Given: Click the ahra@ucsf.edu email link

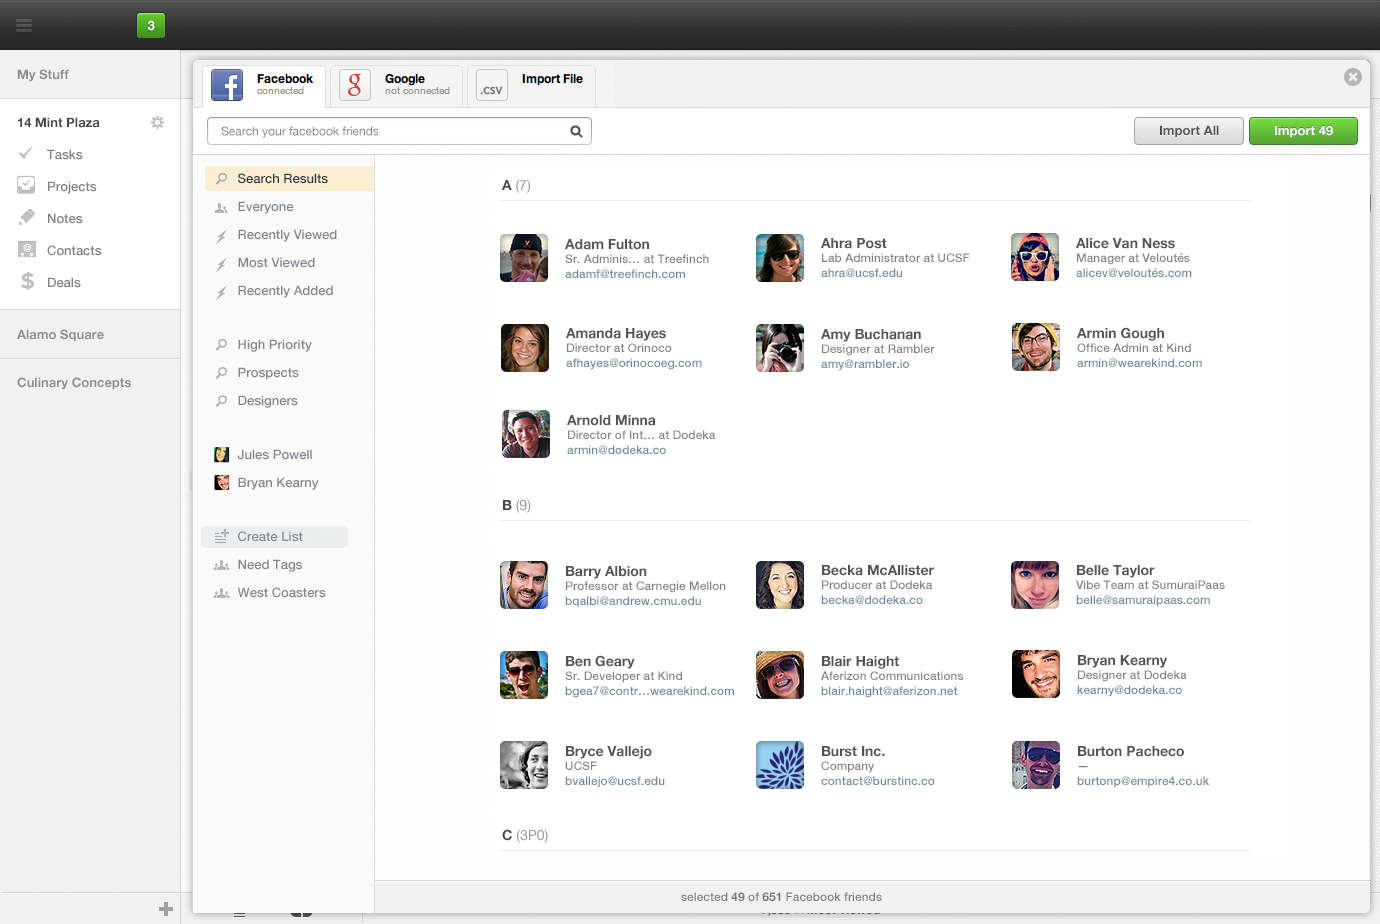Looking at the screenshot, I should [x=862, y=273].
